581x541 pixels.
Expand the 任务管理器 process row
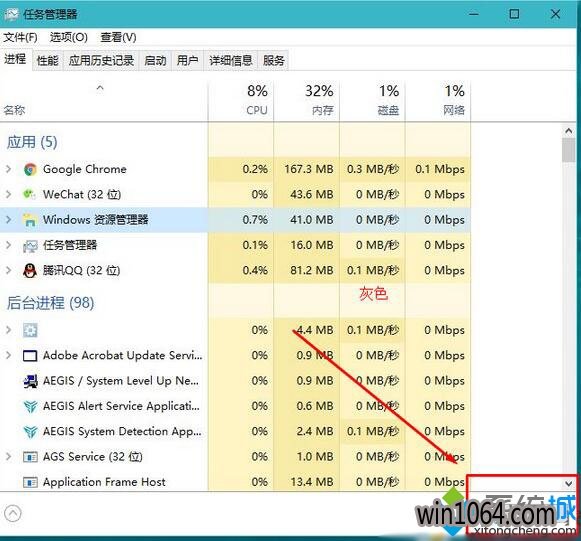[x=8, y=245]
